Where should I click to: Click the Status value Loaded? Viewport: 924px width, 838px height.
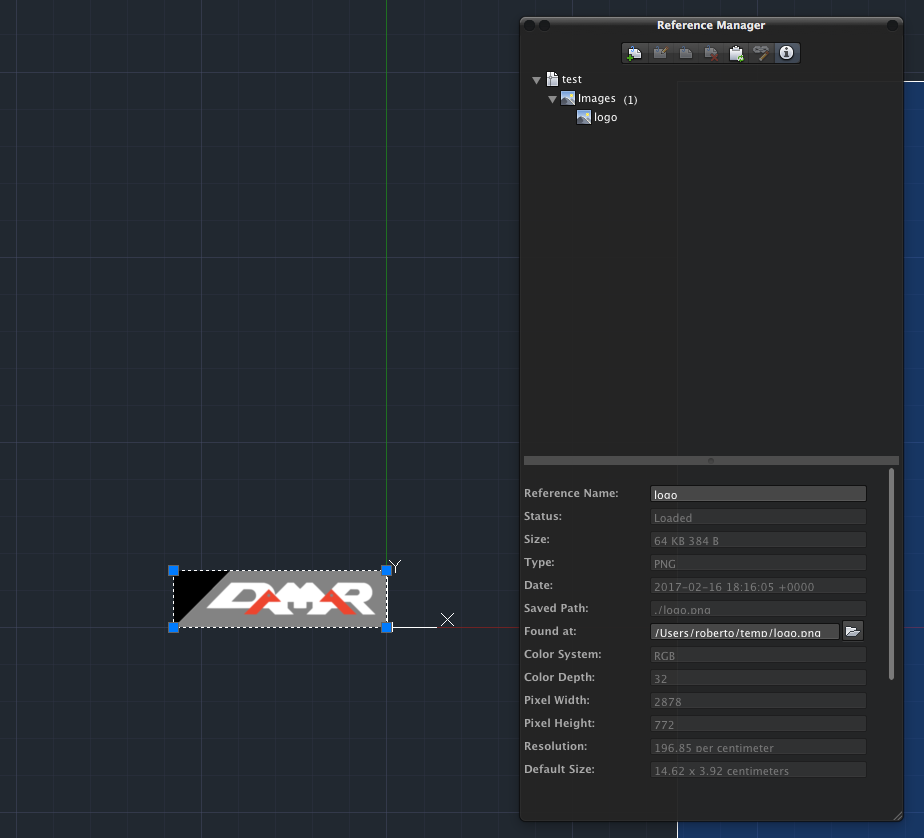[758, 517]
